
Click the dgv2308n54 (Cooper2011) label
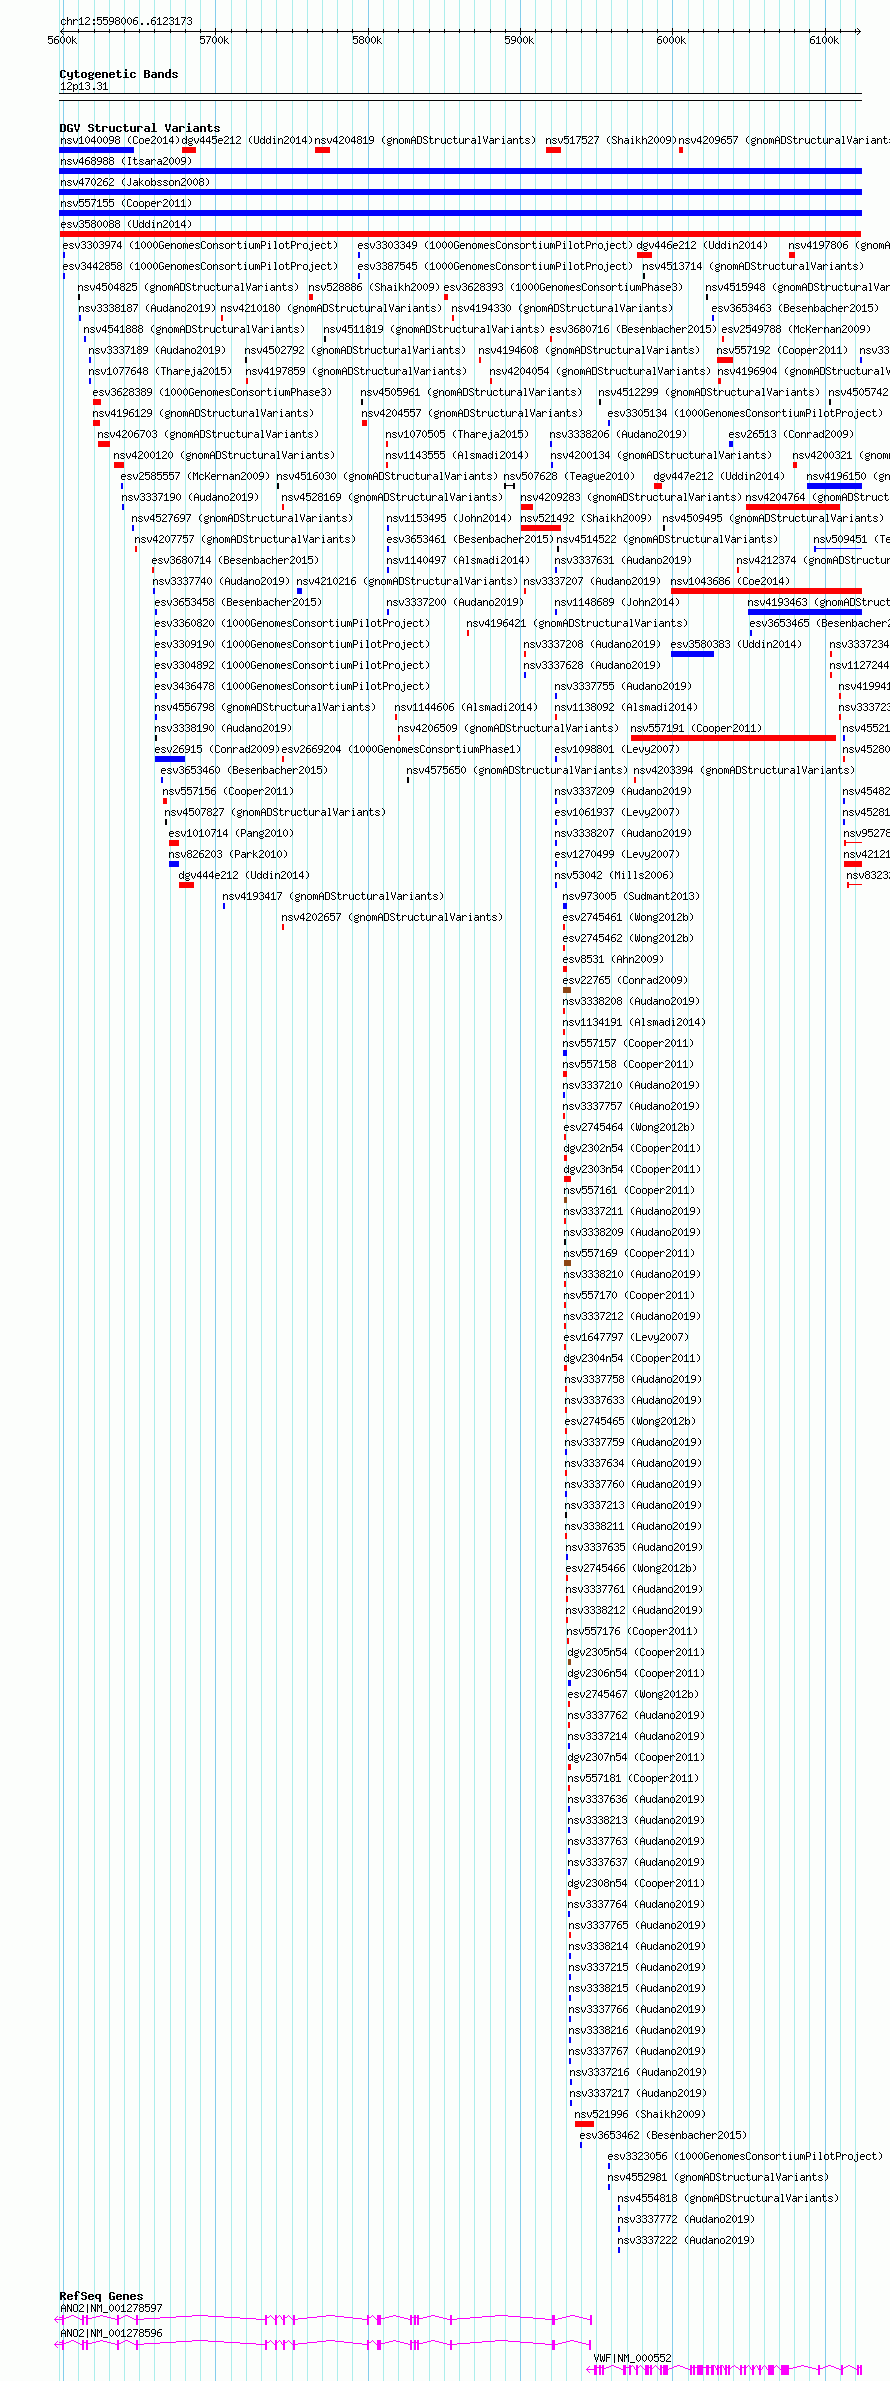[x=637, y=1883]
